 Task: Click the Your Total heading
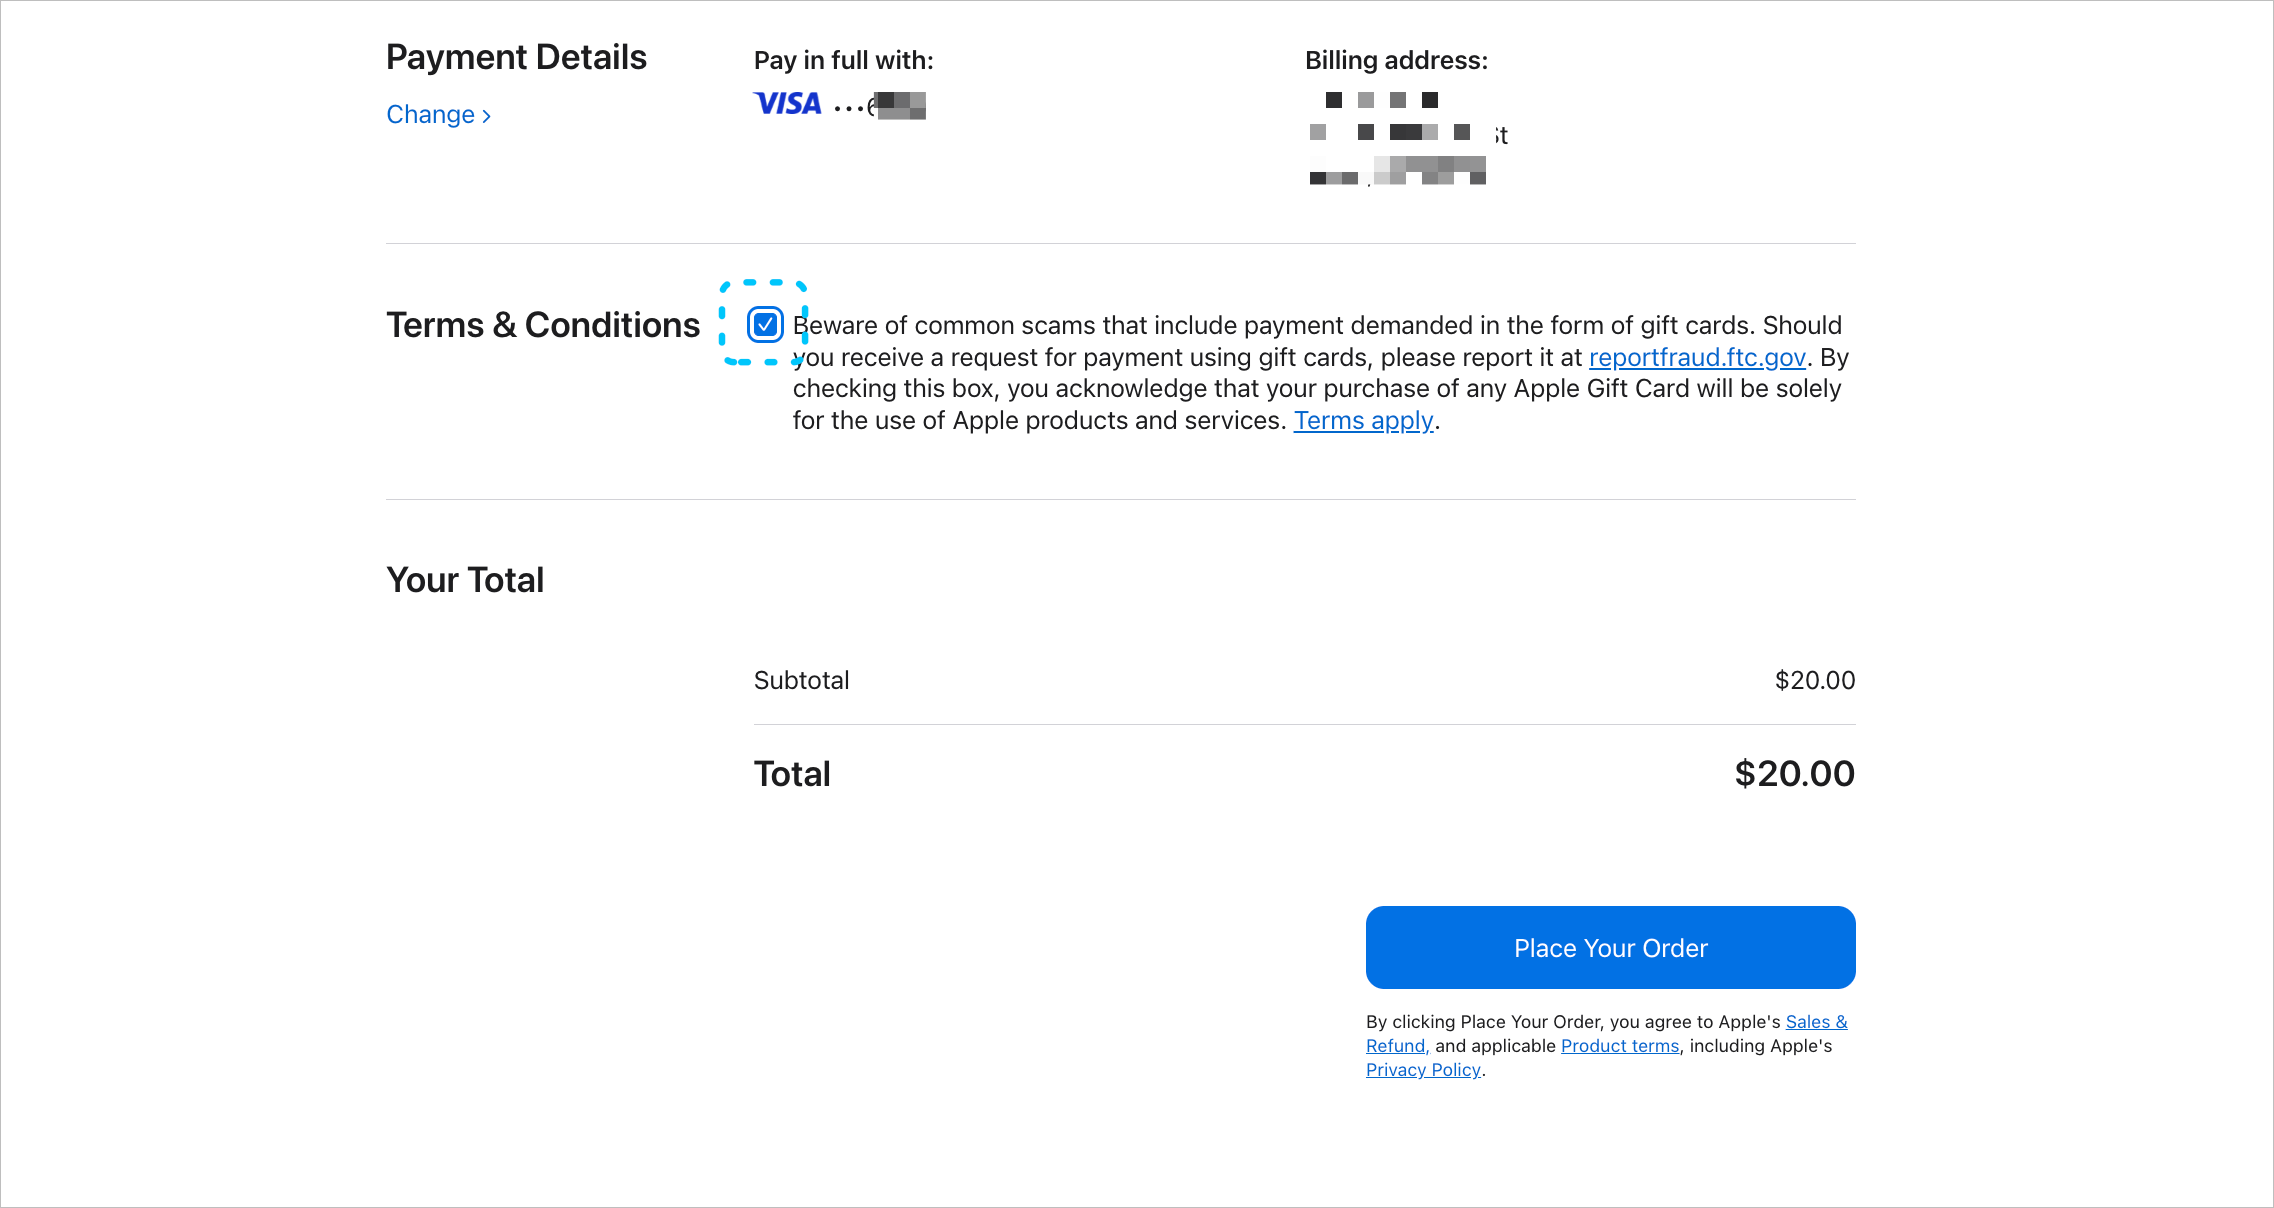click(465, 580)
